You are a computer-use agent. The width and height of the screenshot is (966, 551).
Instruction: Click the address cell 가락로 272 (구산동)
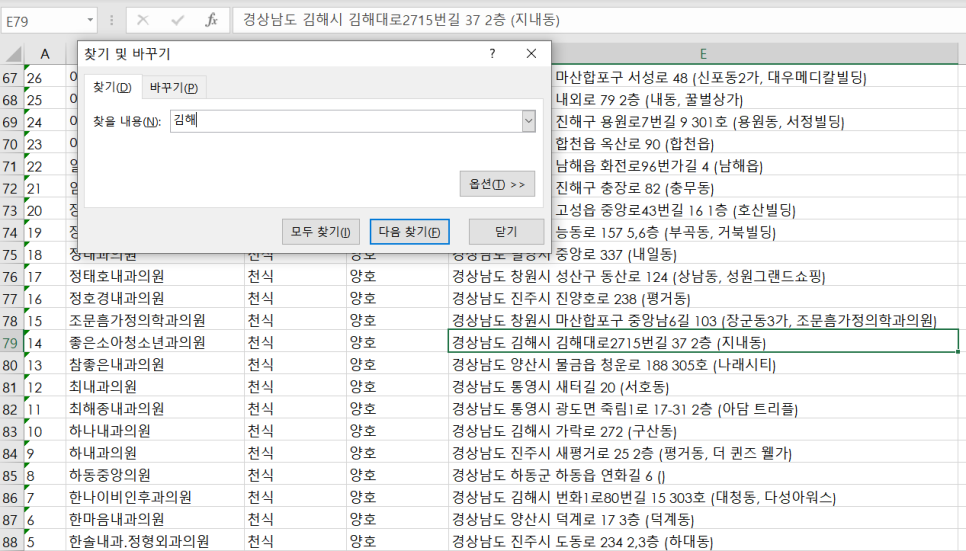pos(703,431)
